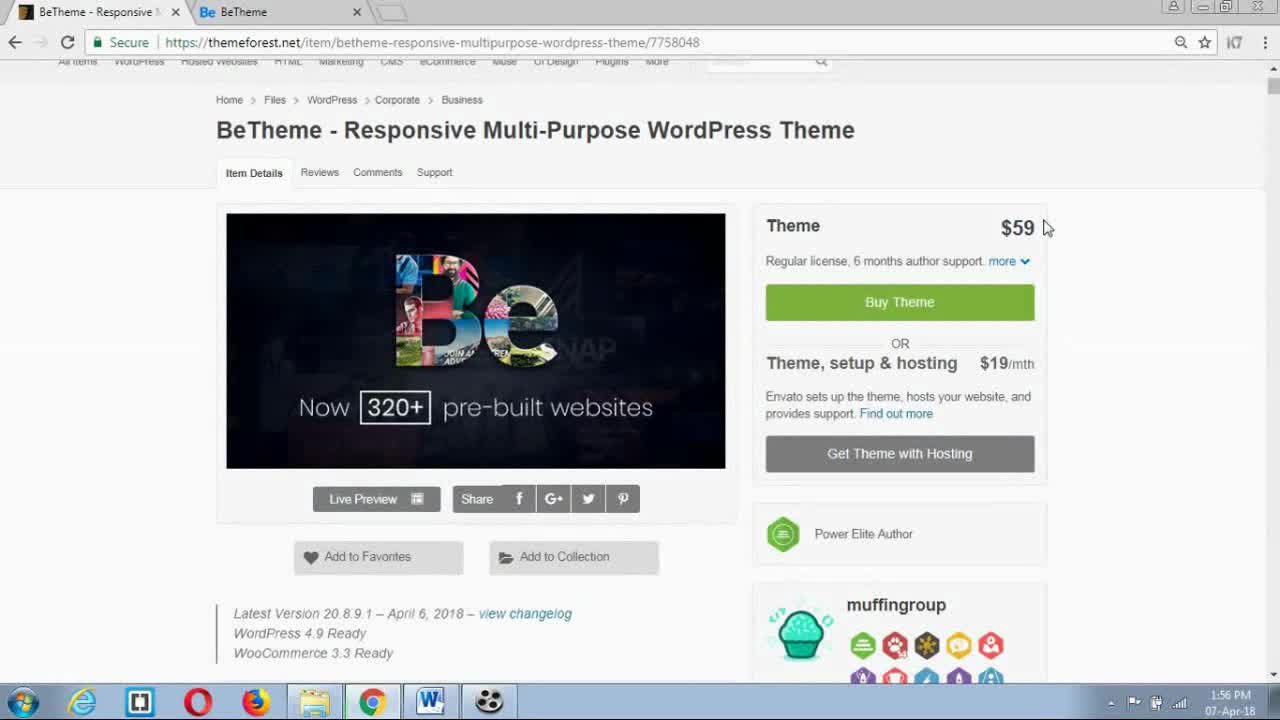This screenshot has width=1280, height=720.
Task: Open a new browser tab
Action: pyautogui.click(x=391, y=12)
